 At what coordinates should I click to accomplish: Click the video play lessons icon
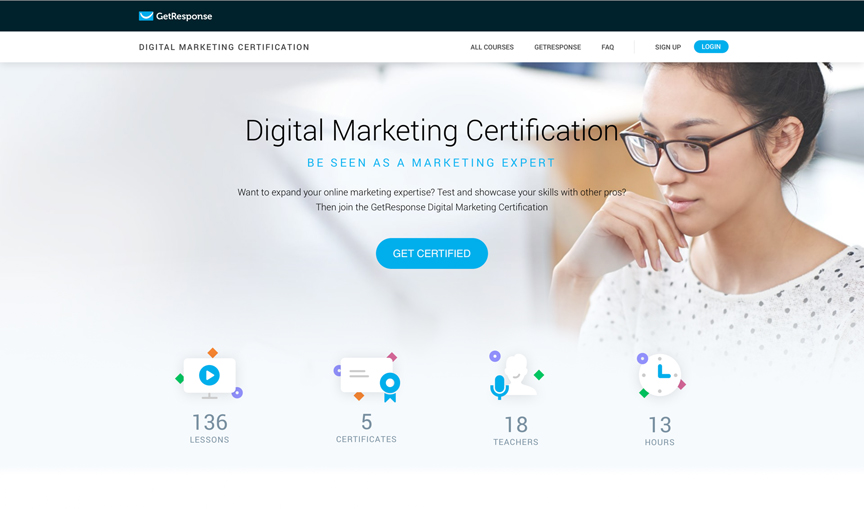pyautogui.click(x=209, y=375)
